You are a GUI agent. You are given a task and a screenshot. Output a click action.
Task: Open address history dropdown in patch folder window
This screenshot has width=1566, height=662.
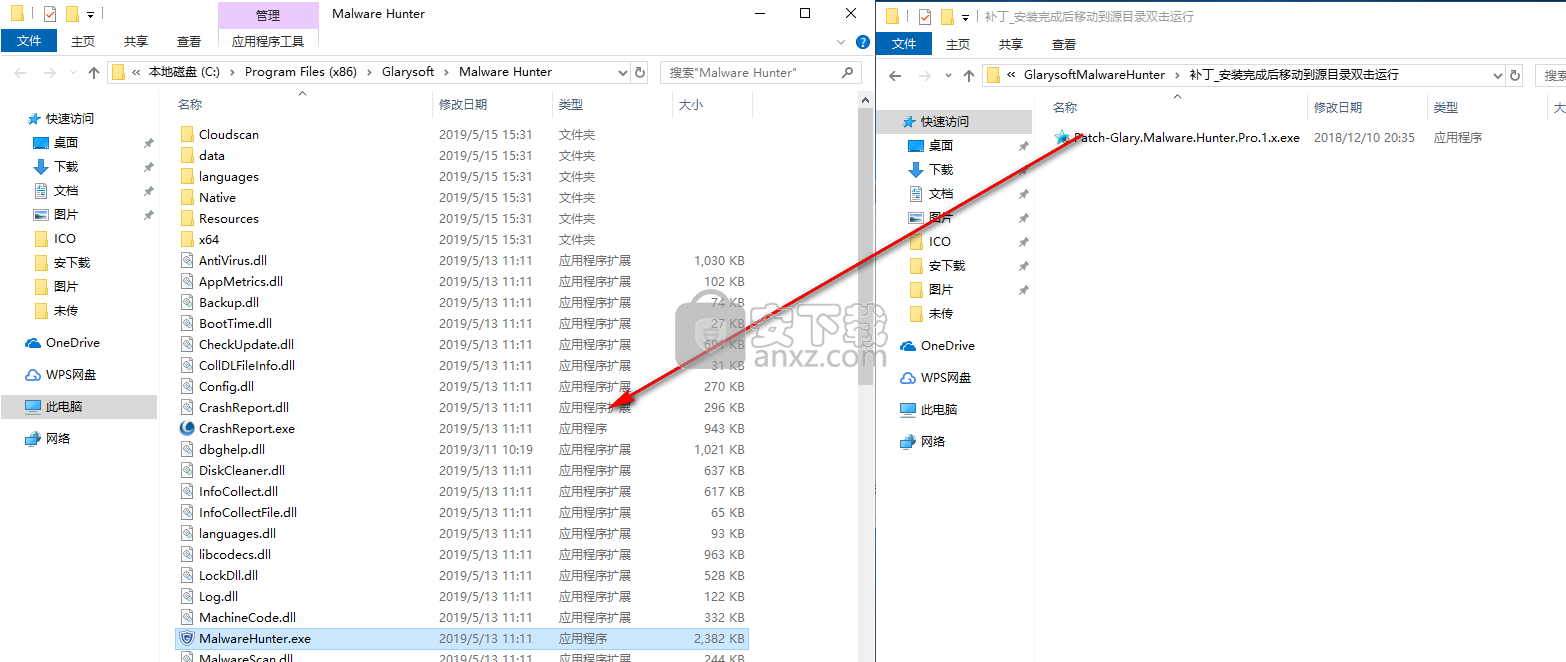pos(1497,75)
